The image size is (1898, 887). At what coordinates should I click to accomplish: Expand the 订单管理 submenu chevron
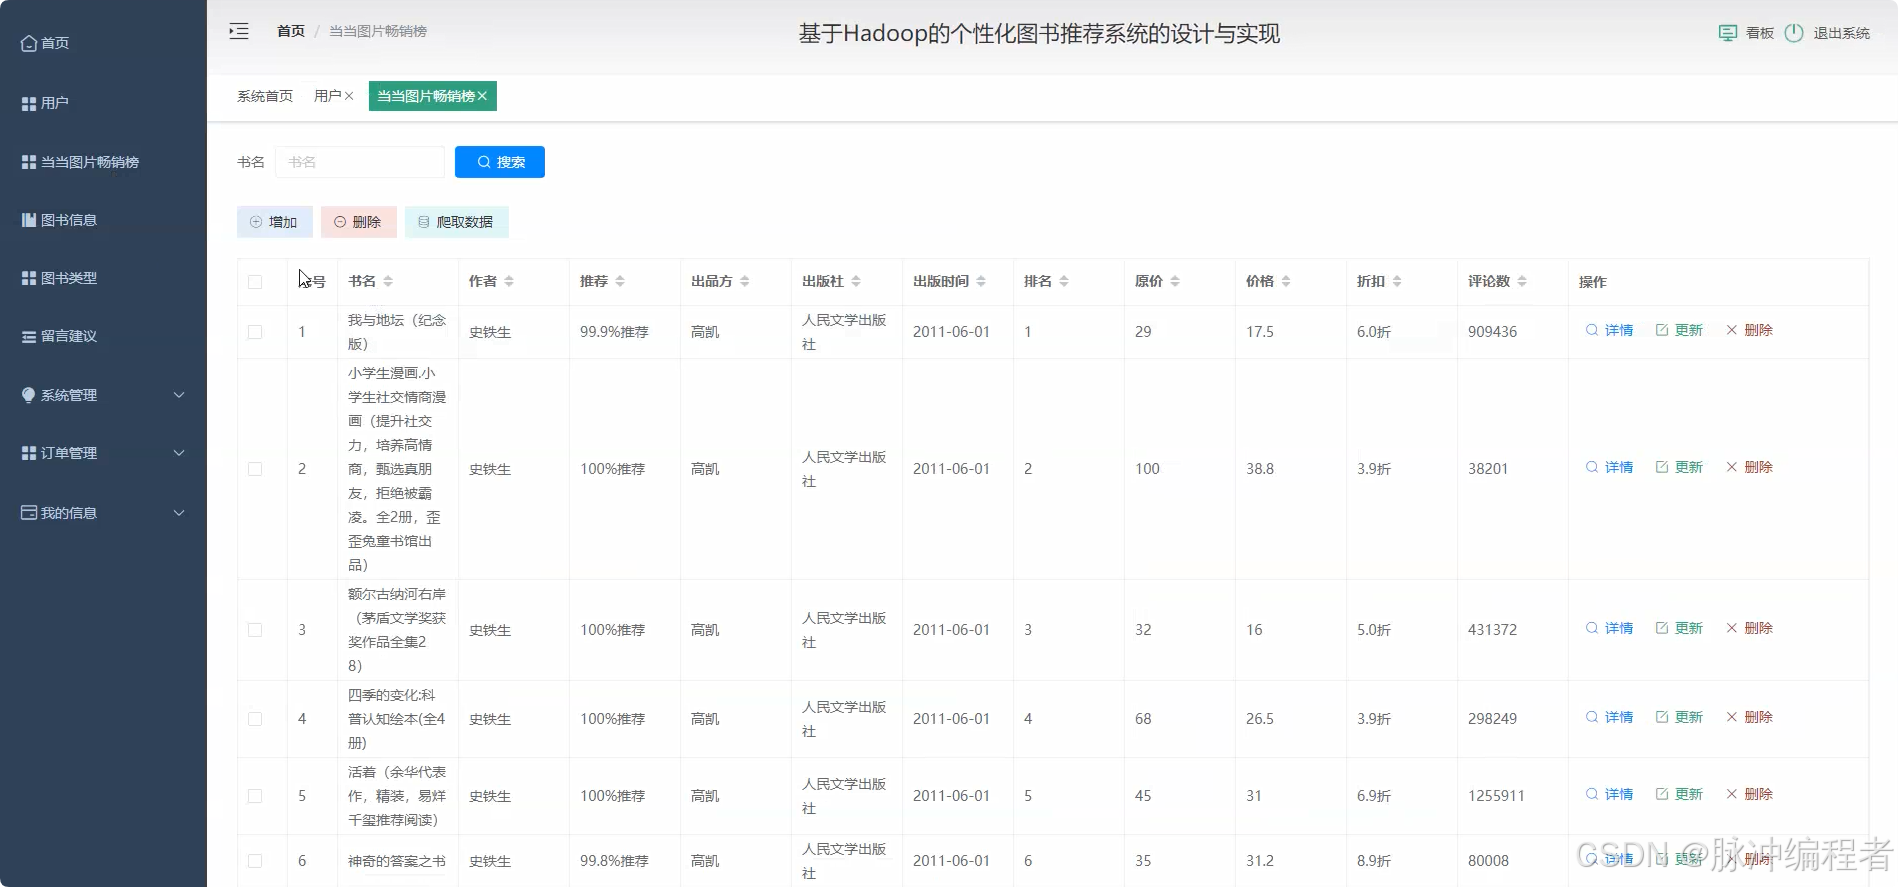179,453
